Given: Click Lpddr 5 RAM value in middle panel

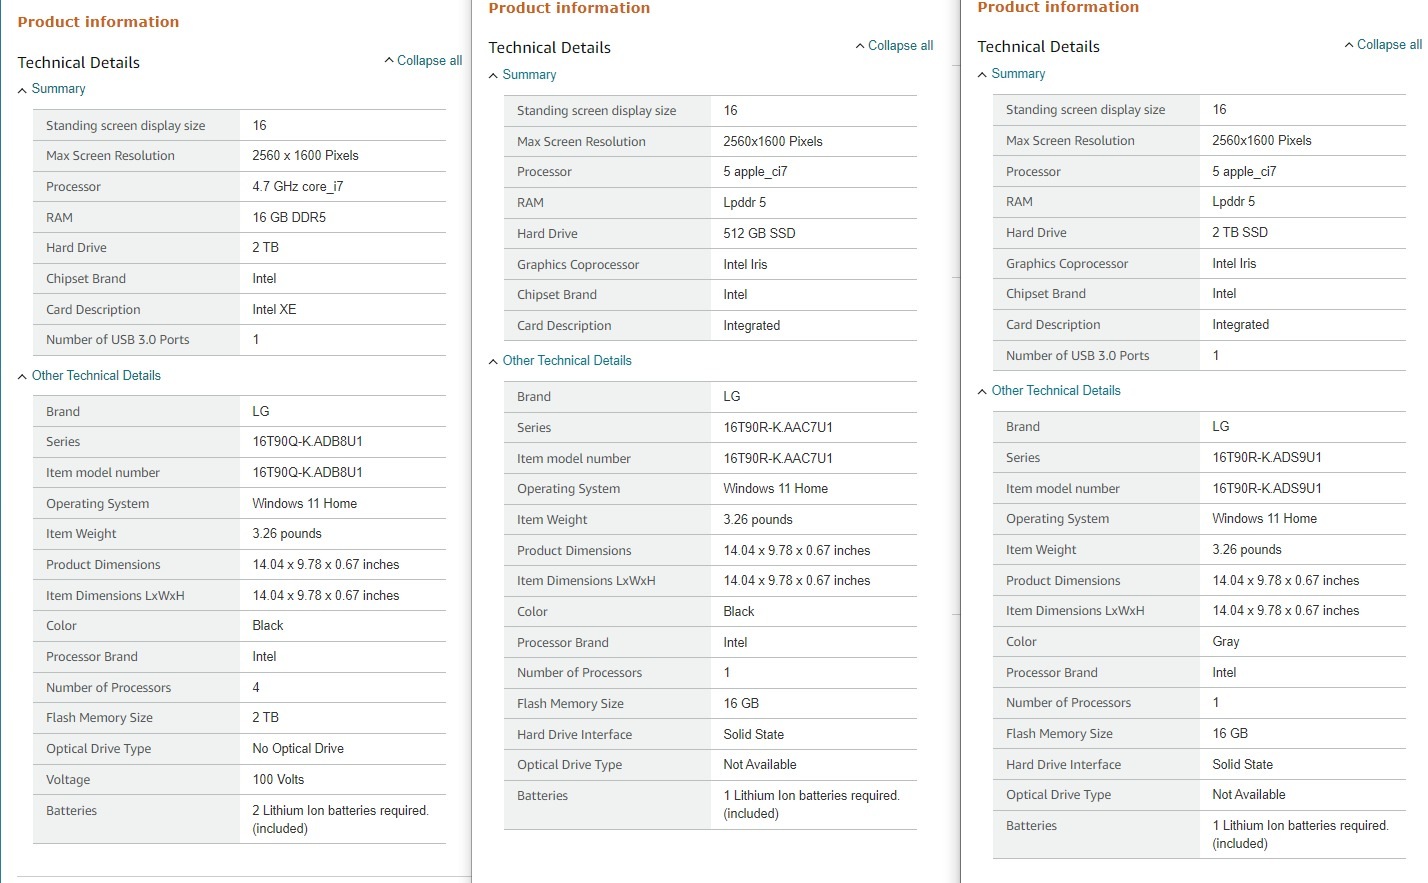Looking at the screenshot, I should (745, 203).
